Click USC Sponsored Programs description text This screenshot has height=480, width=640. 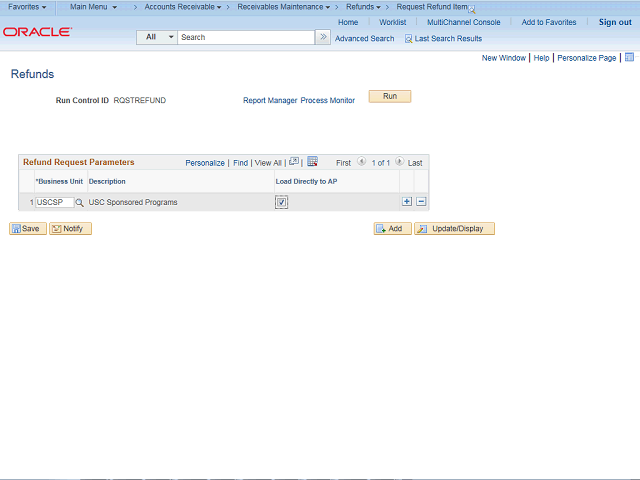[x=133, y=202]
